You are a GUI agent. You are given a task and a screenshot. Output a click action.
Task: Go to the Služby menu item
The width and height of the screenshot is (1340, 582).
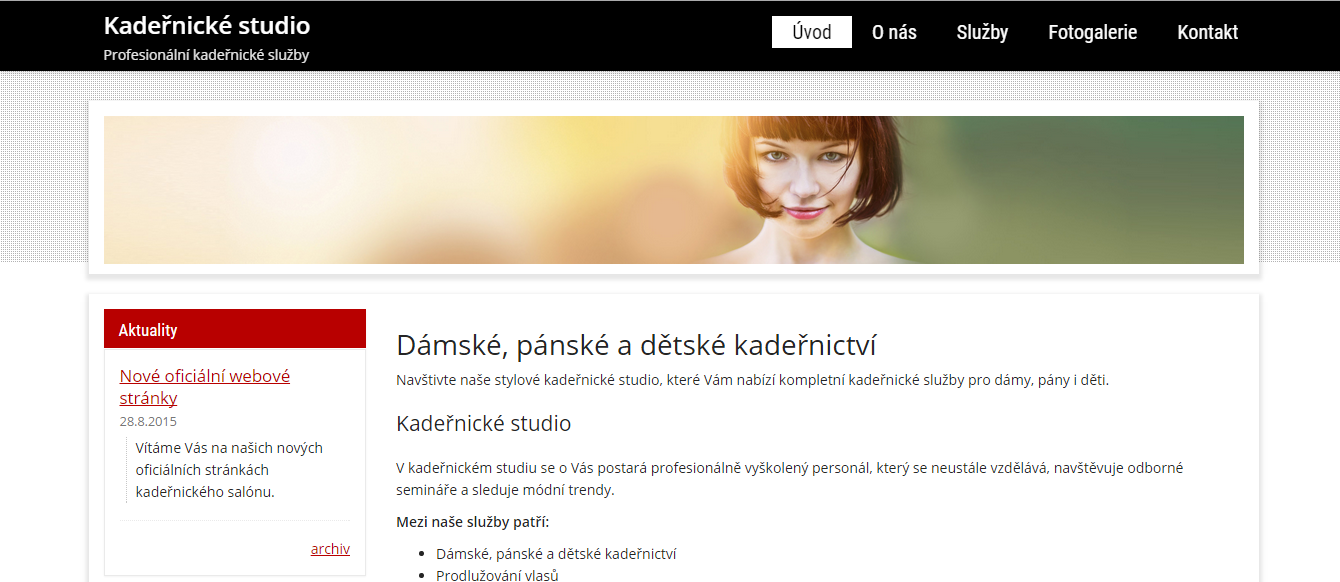pyautogui.click(x=982, y=32)
